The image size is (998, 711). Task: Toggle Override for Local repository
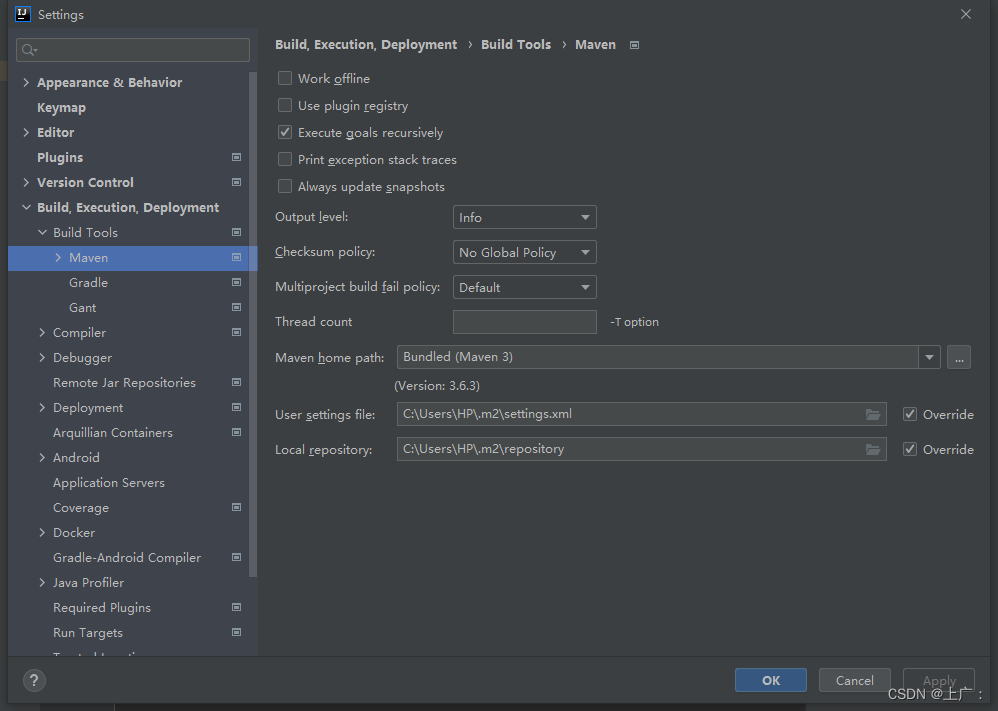click(x=910, y=449)
